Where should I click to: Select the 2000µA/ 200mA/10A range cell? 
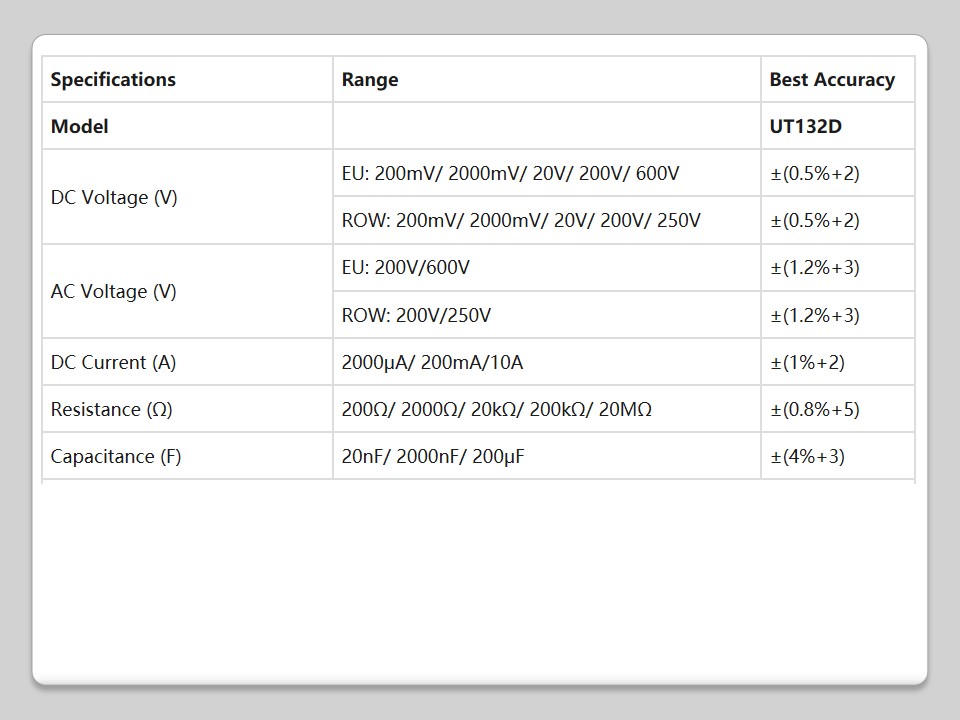(x=432, y=363)
